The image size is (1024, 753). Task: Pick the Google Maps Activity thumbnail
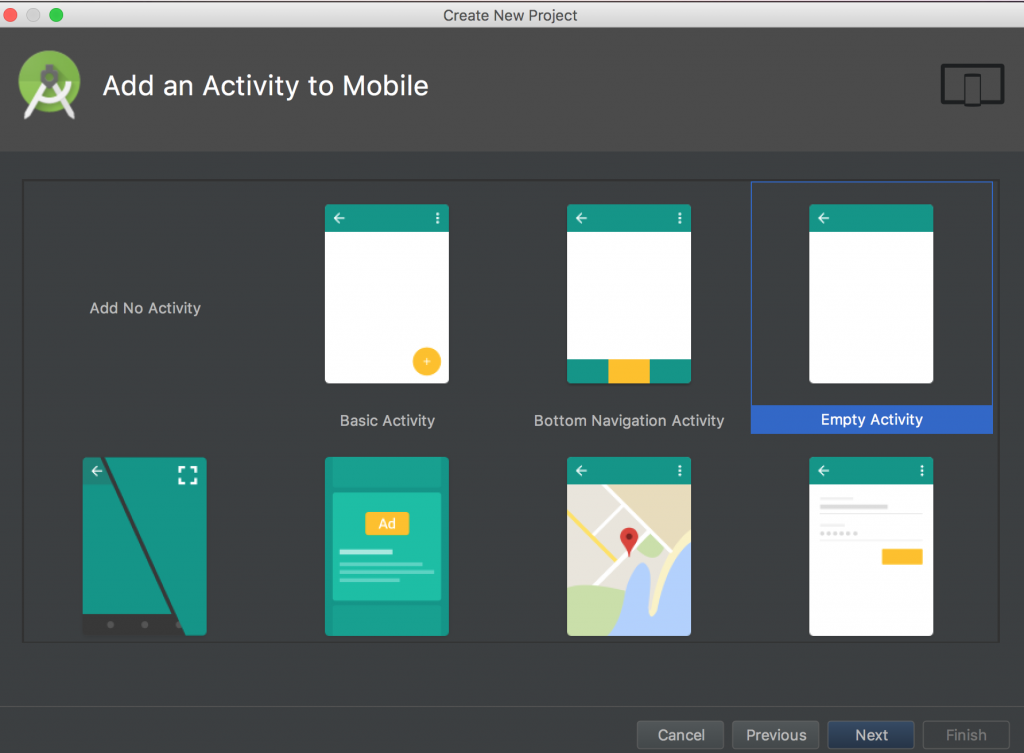coord(629,546)
